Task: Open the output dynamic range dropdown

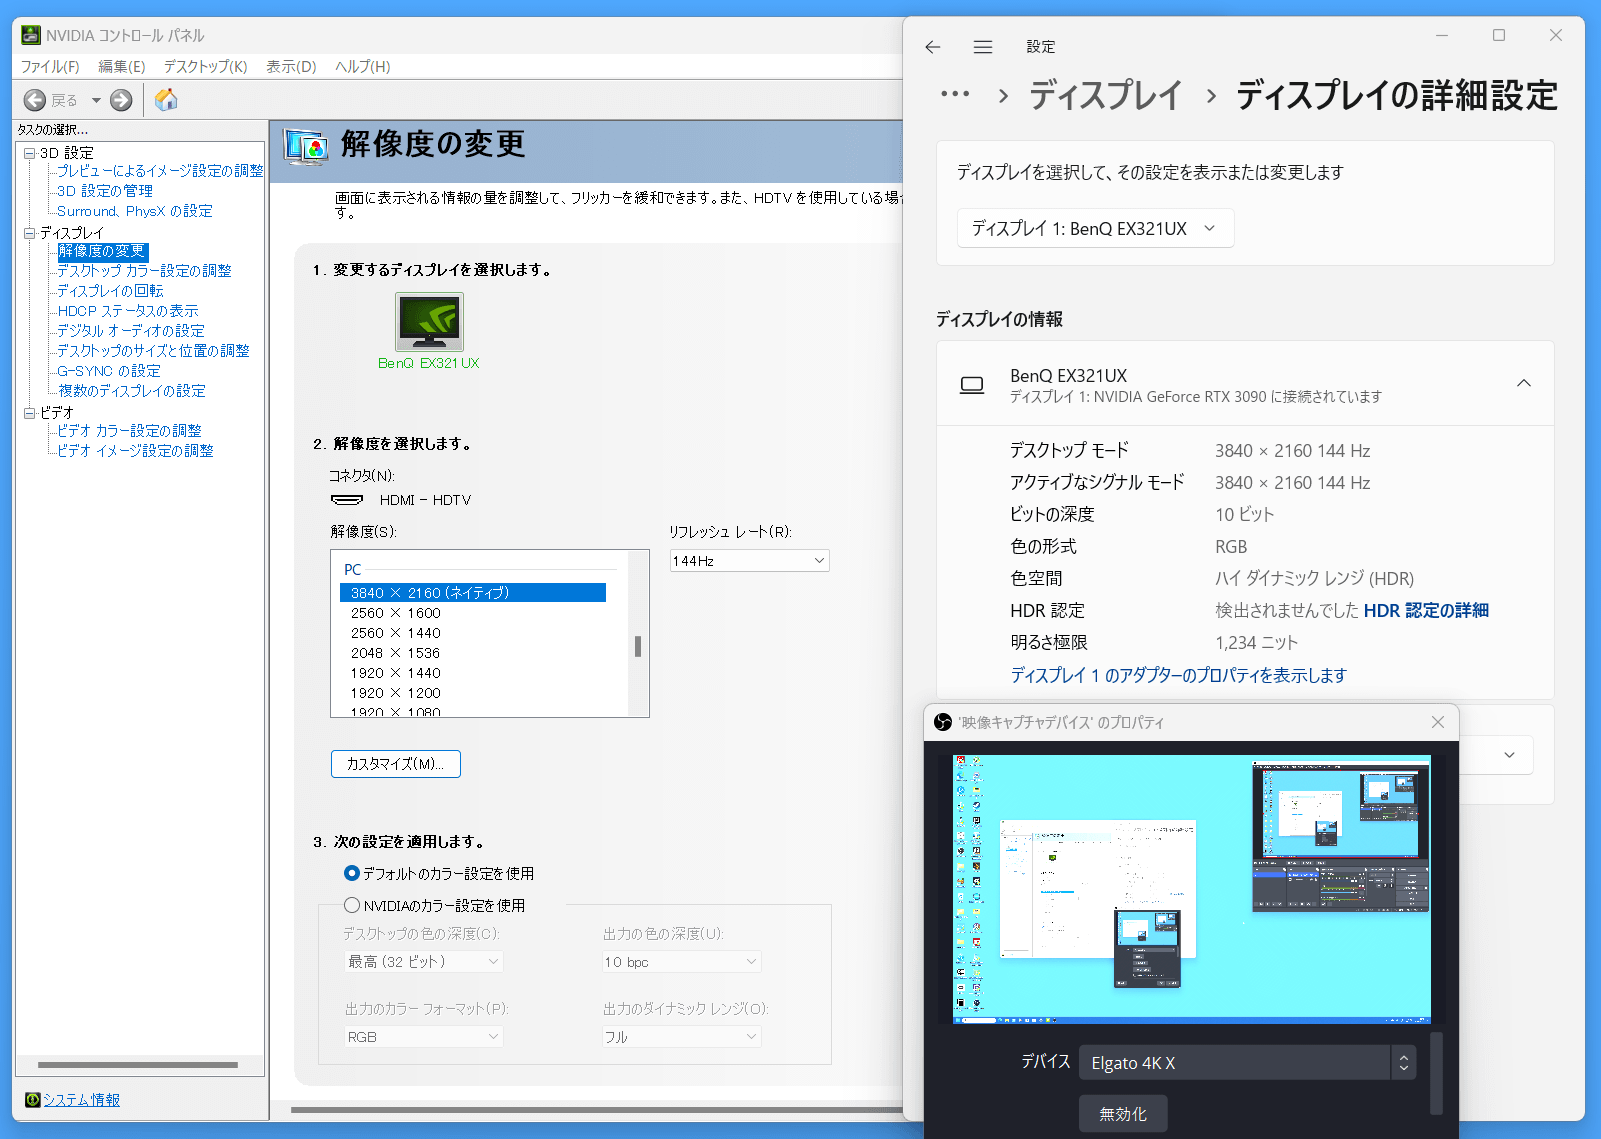Action: coord(681,1037)
